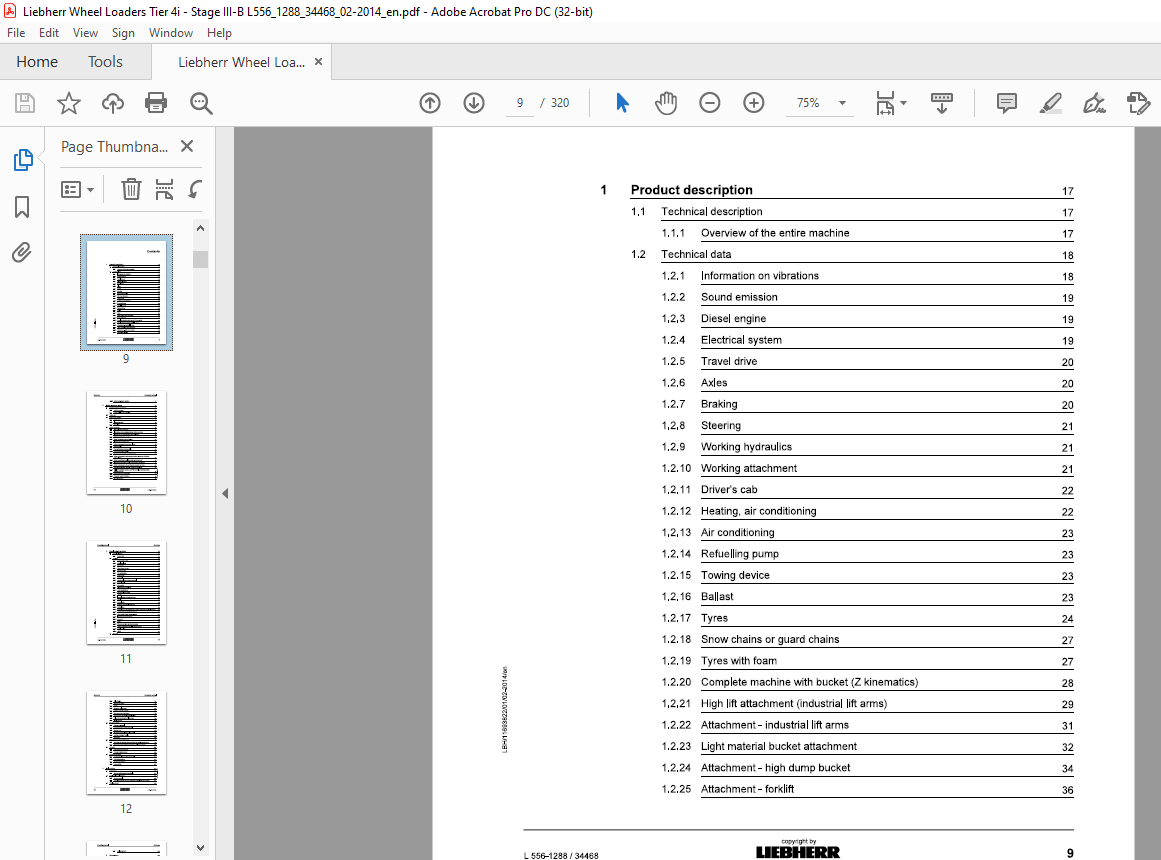The image size is (1161, 860).
Task: Select page 12 thumbnail
Action: [127, 743]
